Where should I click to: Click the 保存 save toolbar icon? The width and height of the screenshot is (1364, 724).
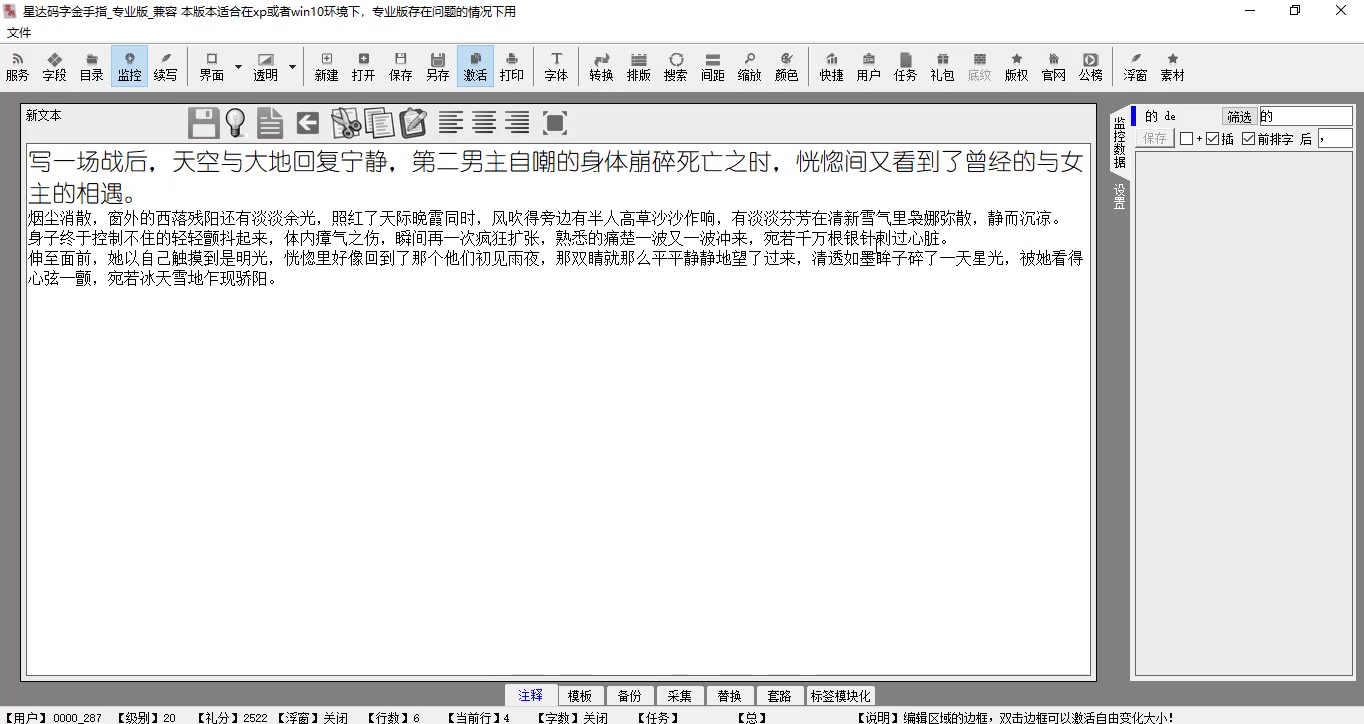[401, 66]
